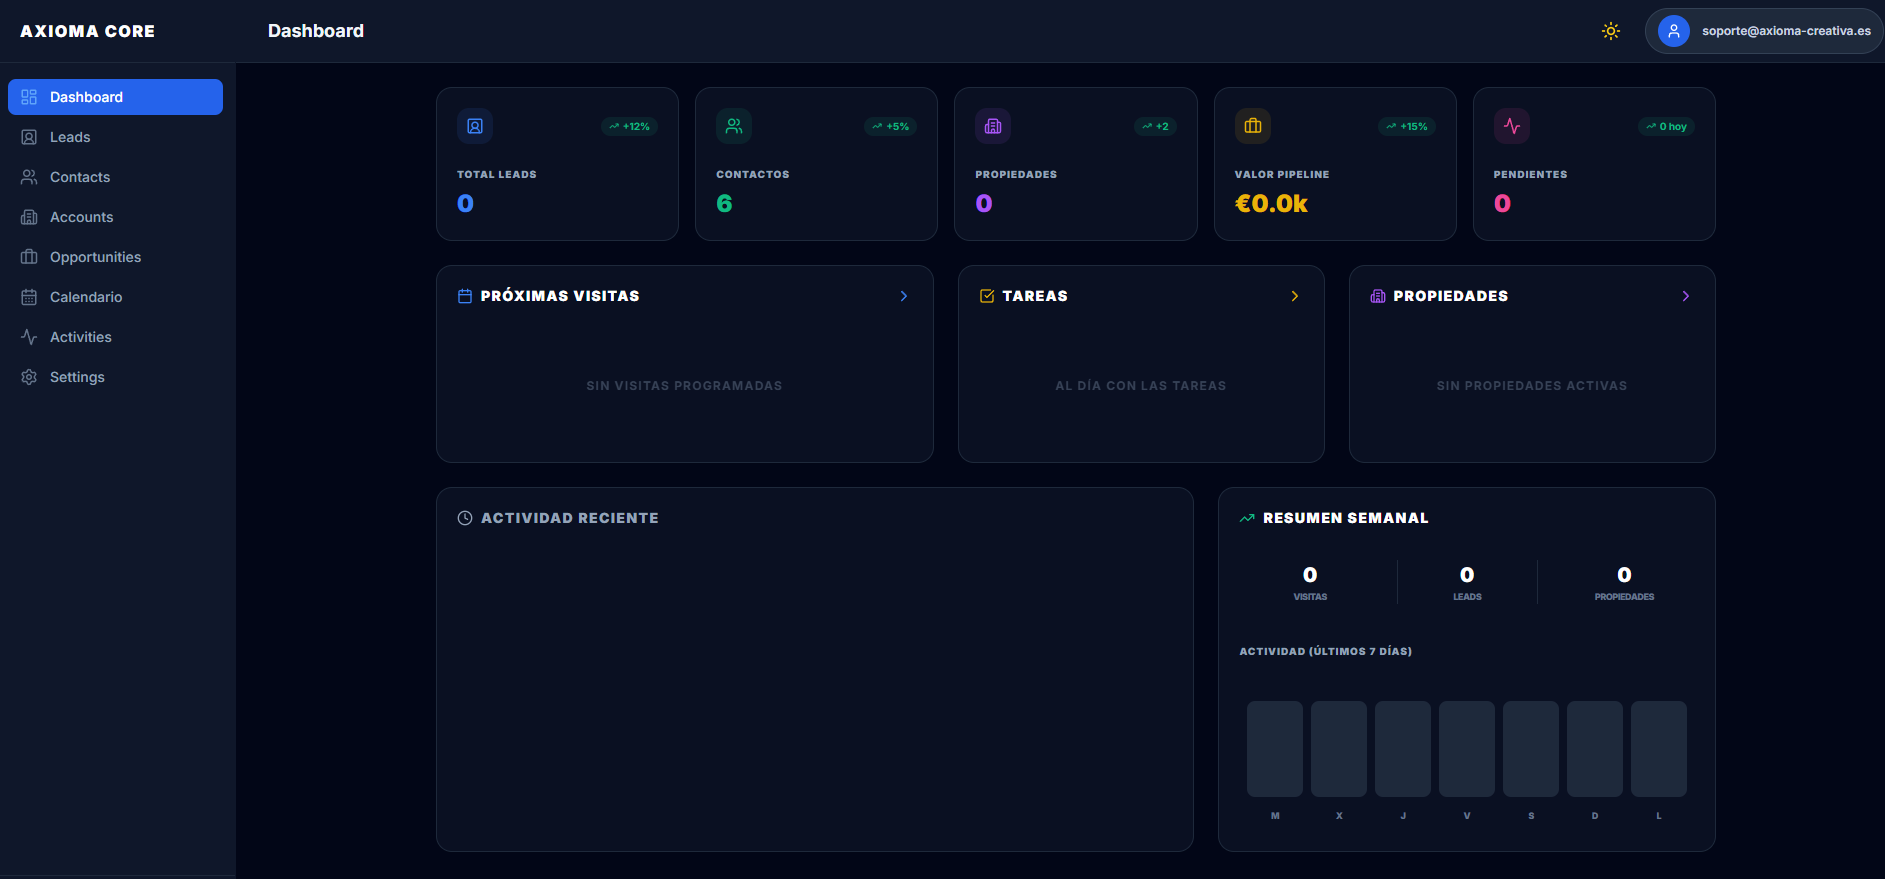Click the Propiedades panel building icon
Screen dimensions: 1885x879
coord(1378,296)
